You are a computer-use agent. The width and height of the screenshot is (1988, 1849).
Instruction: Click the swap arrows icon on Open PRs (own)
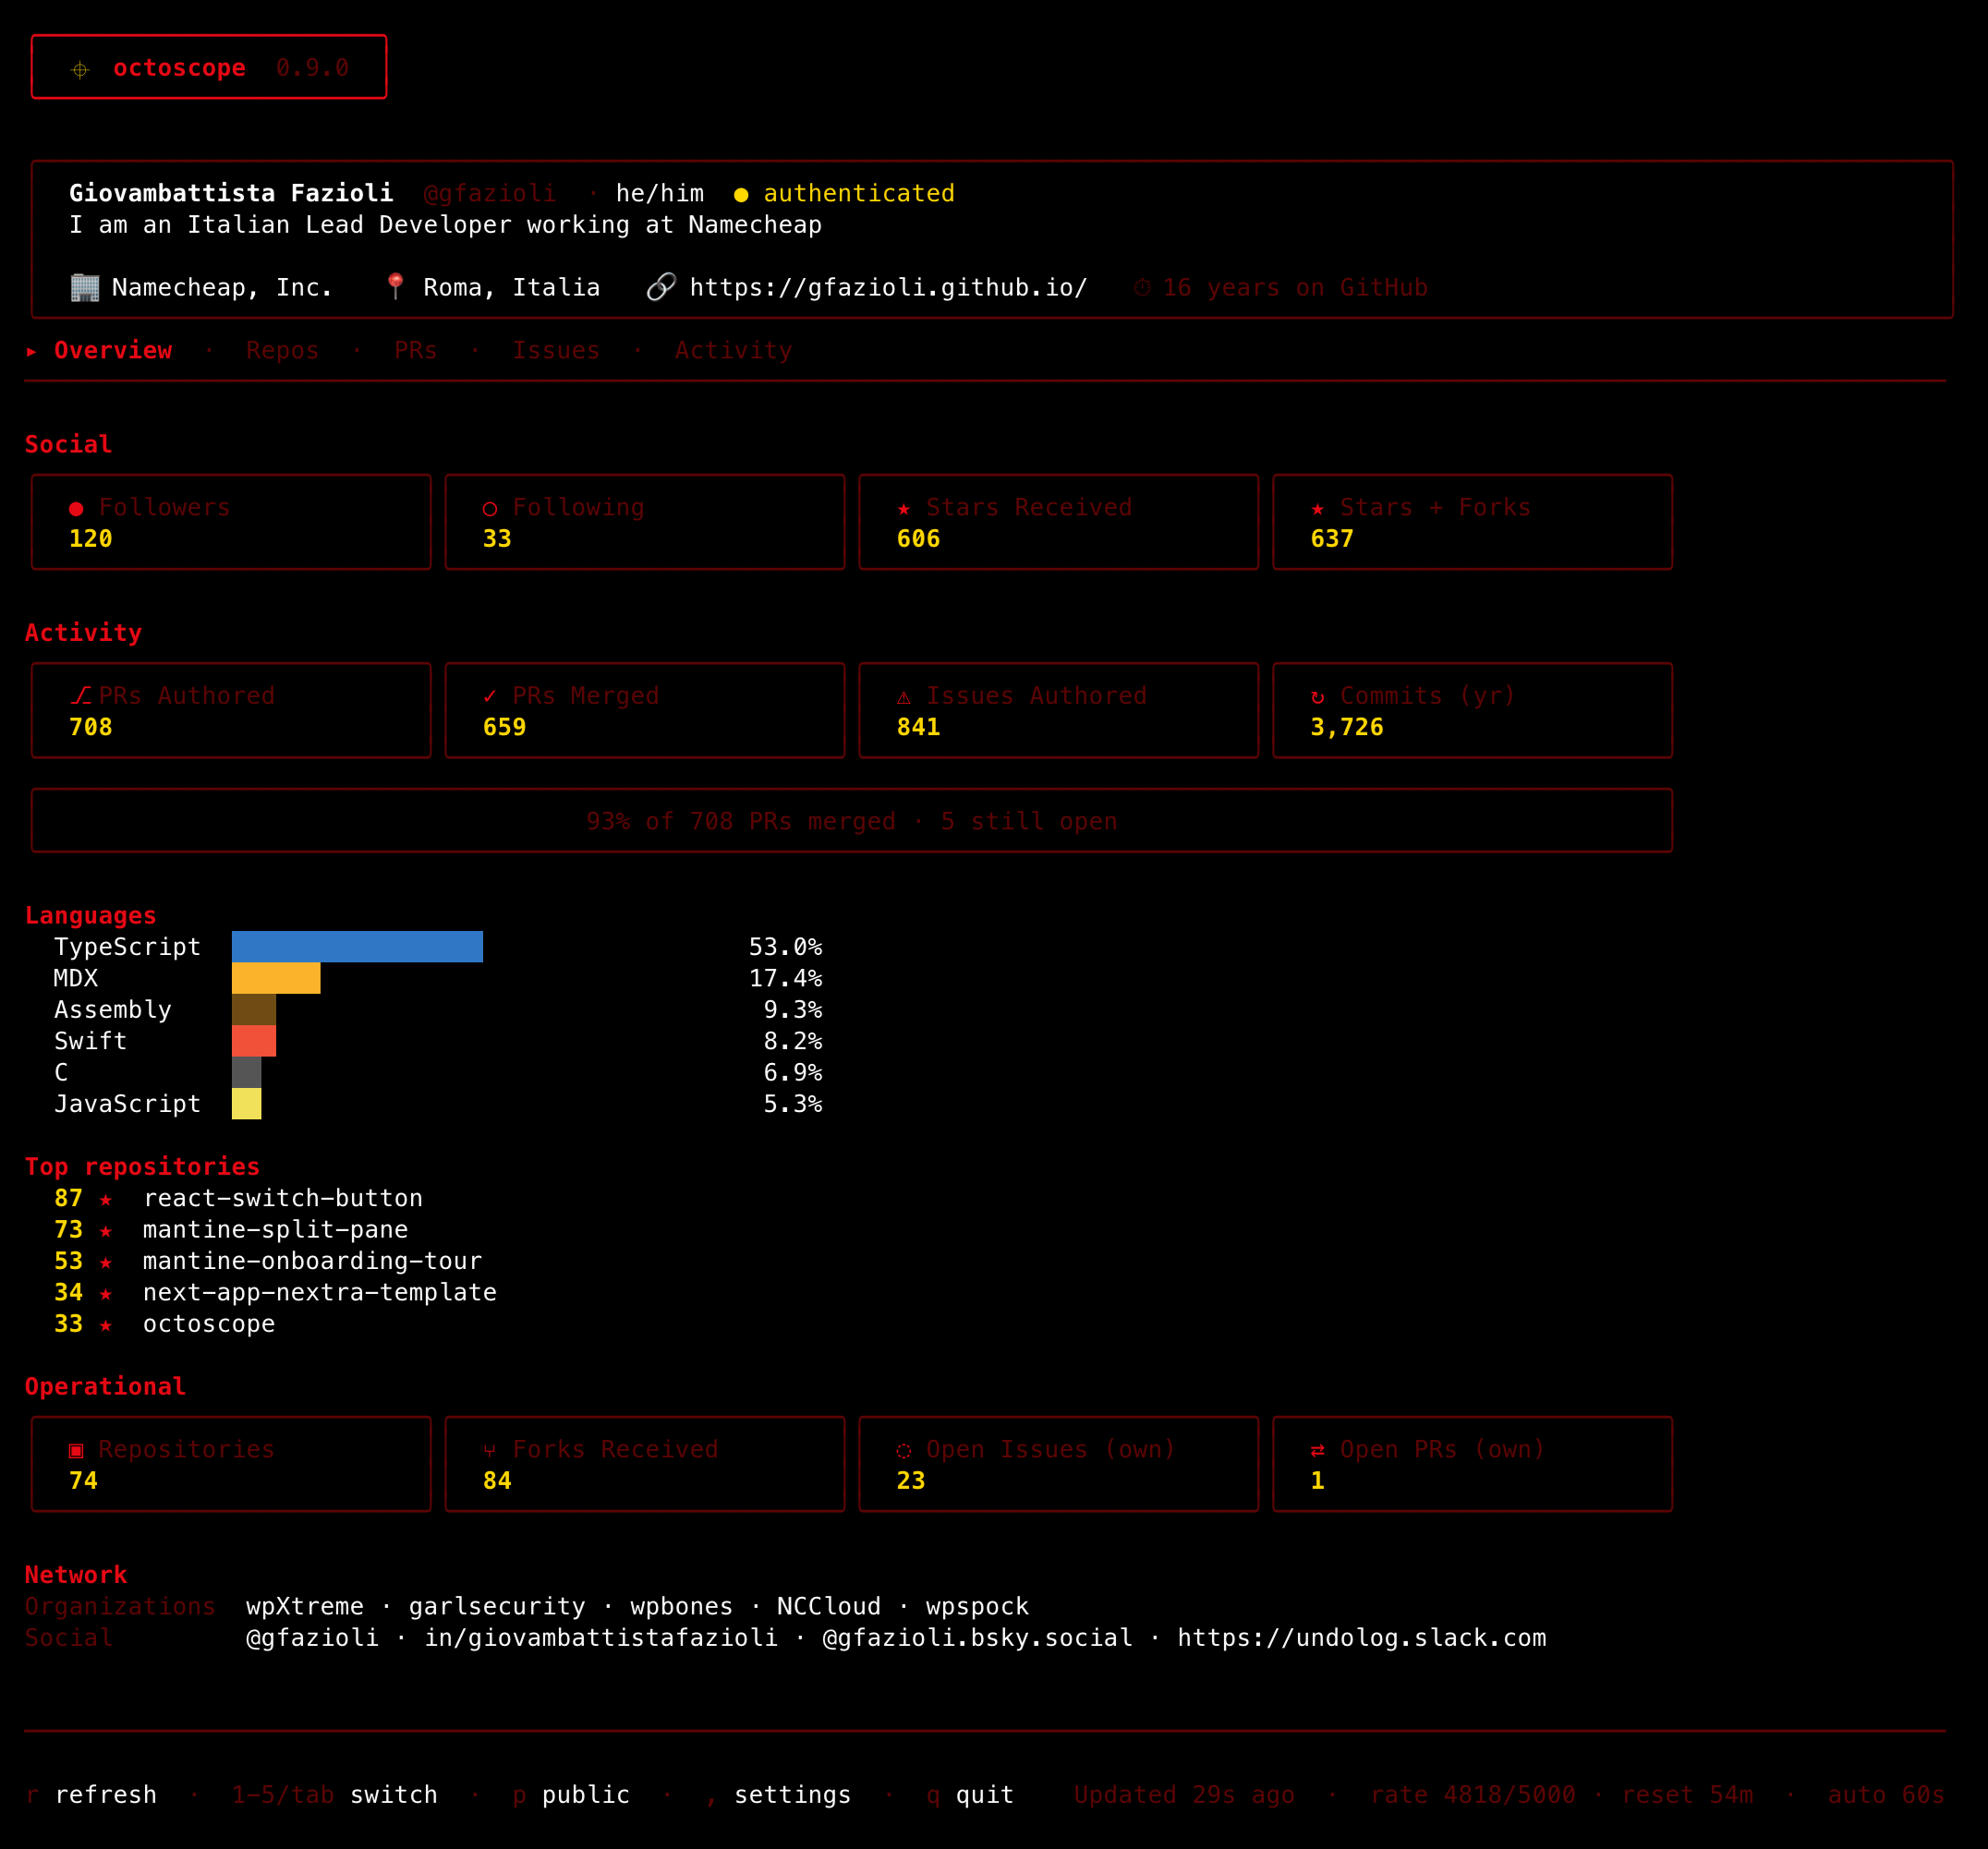tap(1318, 1450)
